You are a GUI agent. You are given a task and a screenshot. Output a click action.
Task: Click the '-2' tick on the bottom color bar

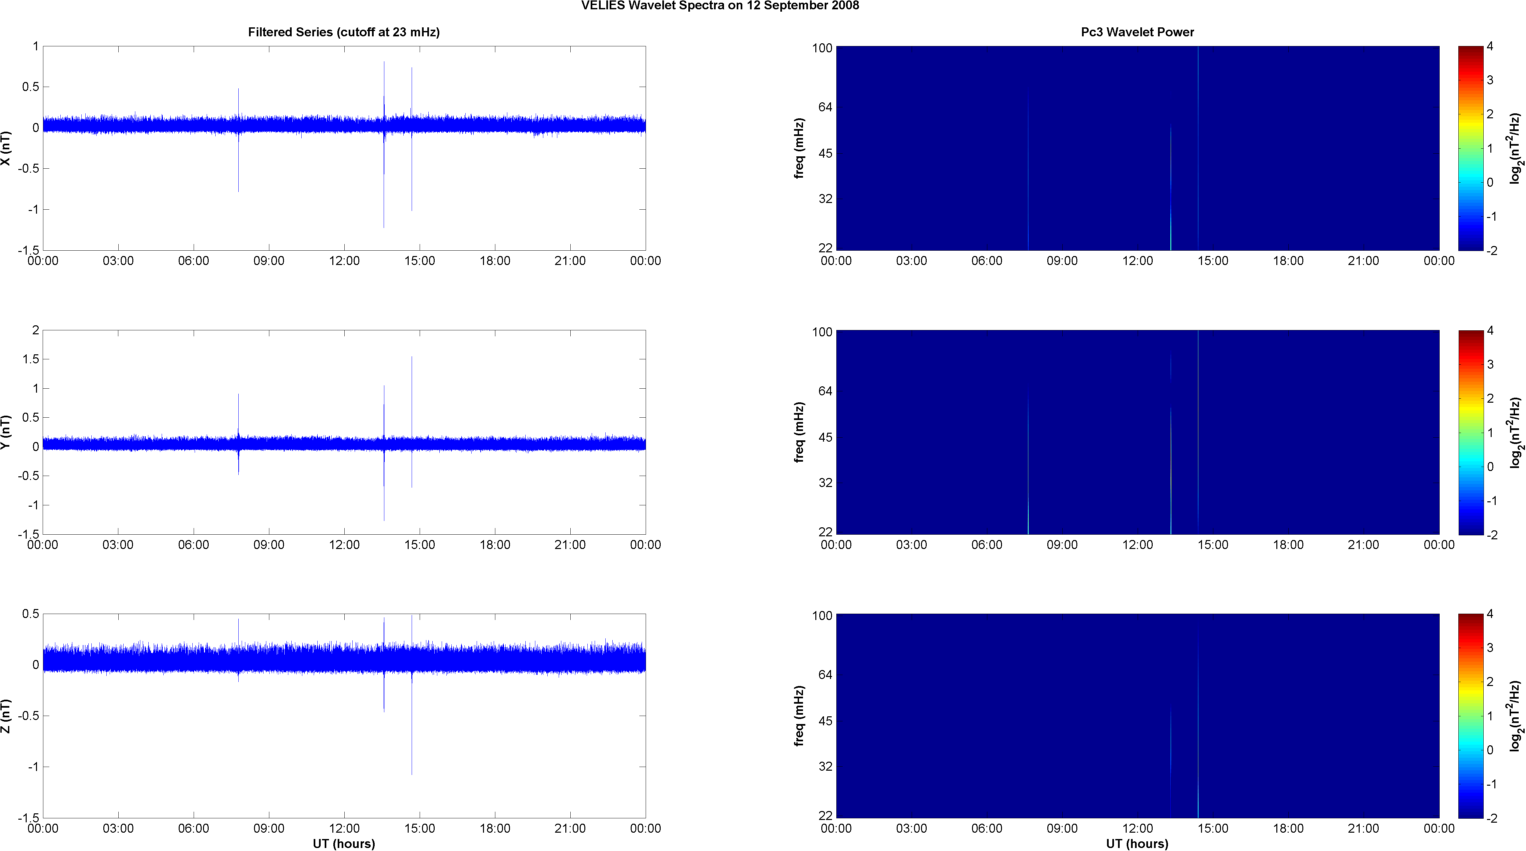1492,818
